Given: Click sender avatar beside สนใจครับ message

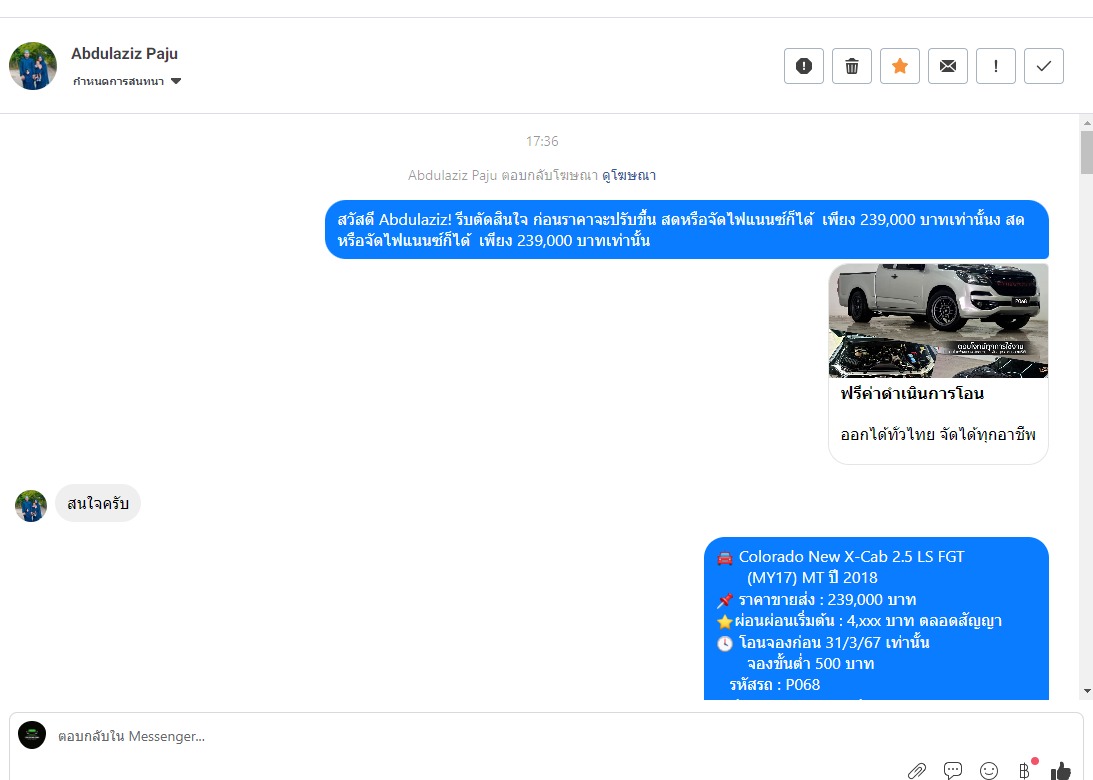Looking at the screenshot, I should [31, 506].
